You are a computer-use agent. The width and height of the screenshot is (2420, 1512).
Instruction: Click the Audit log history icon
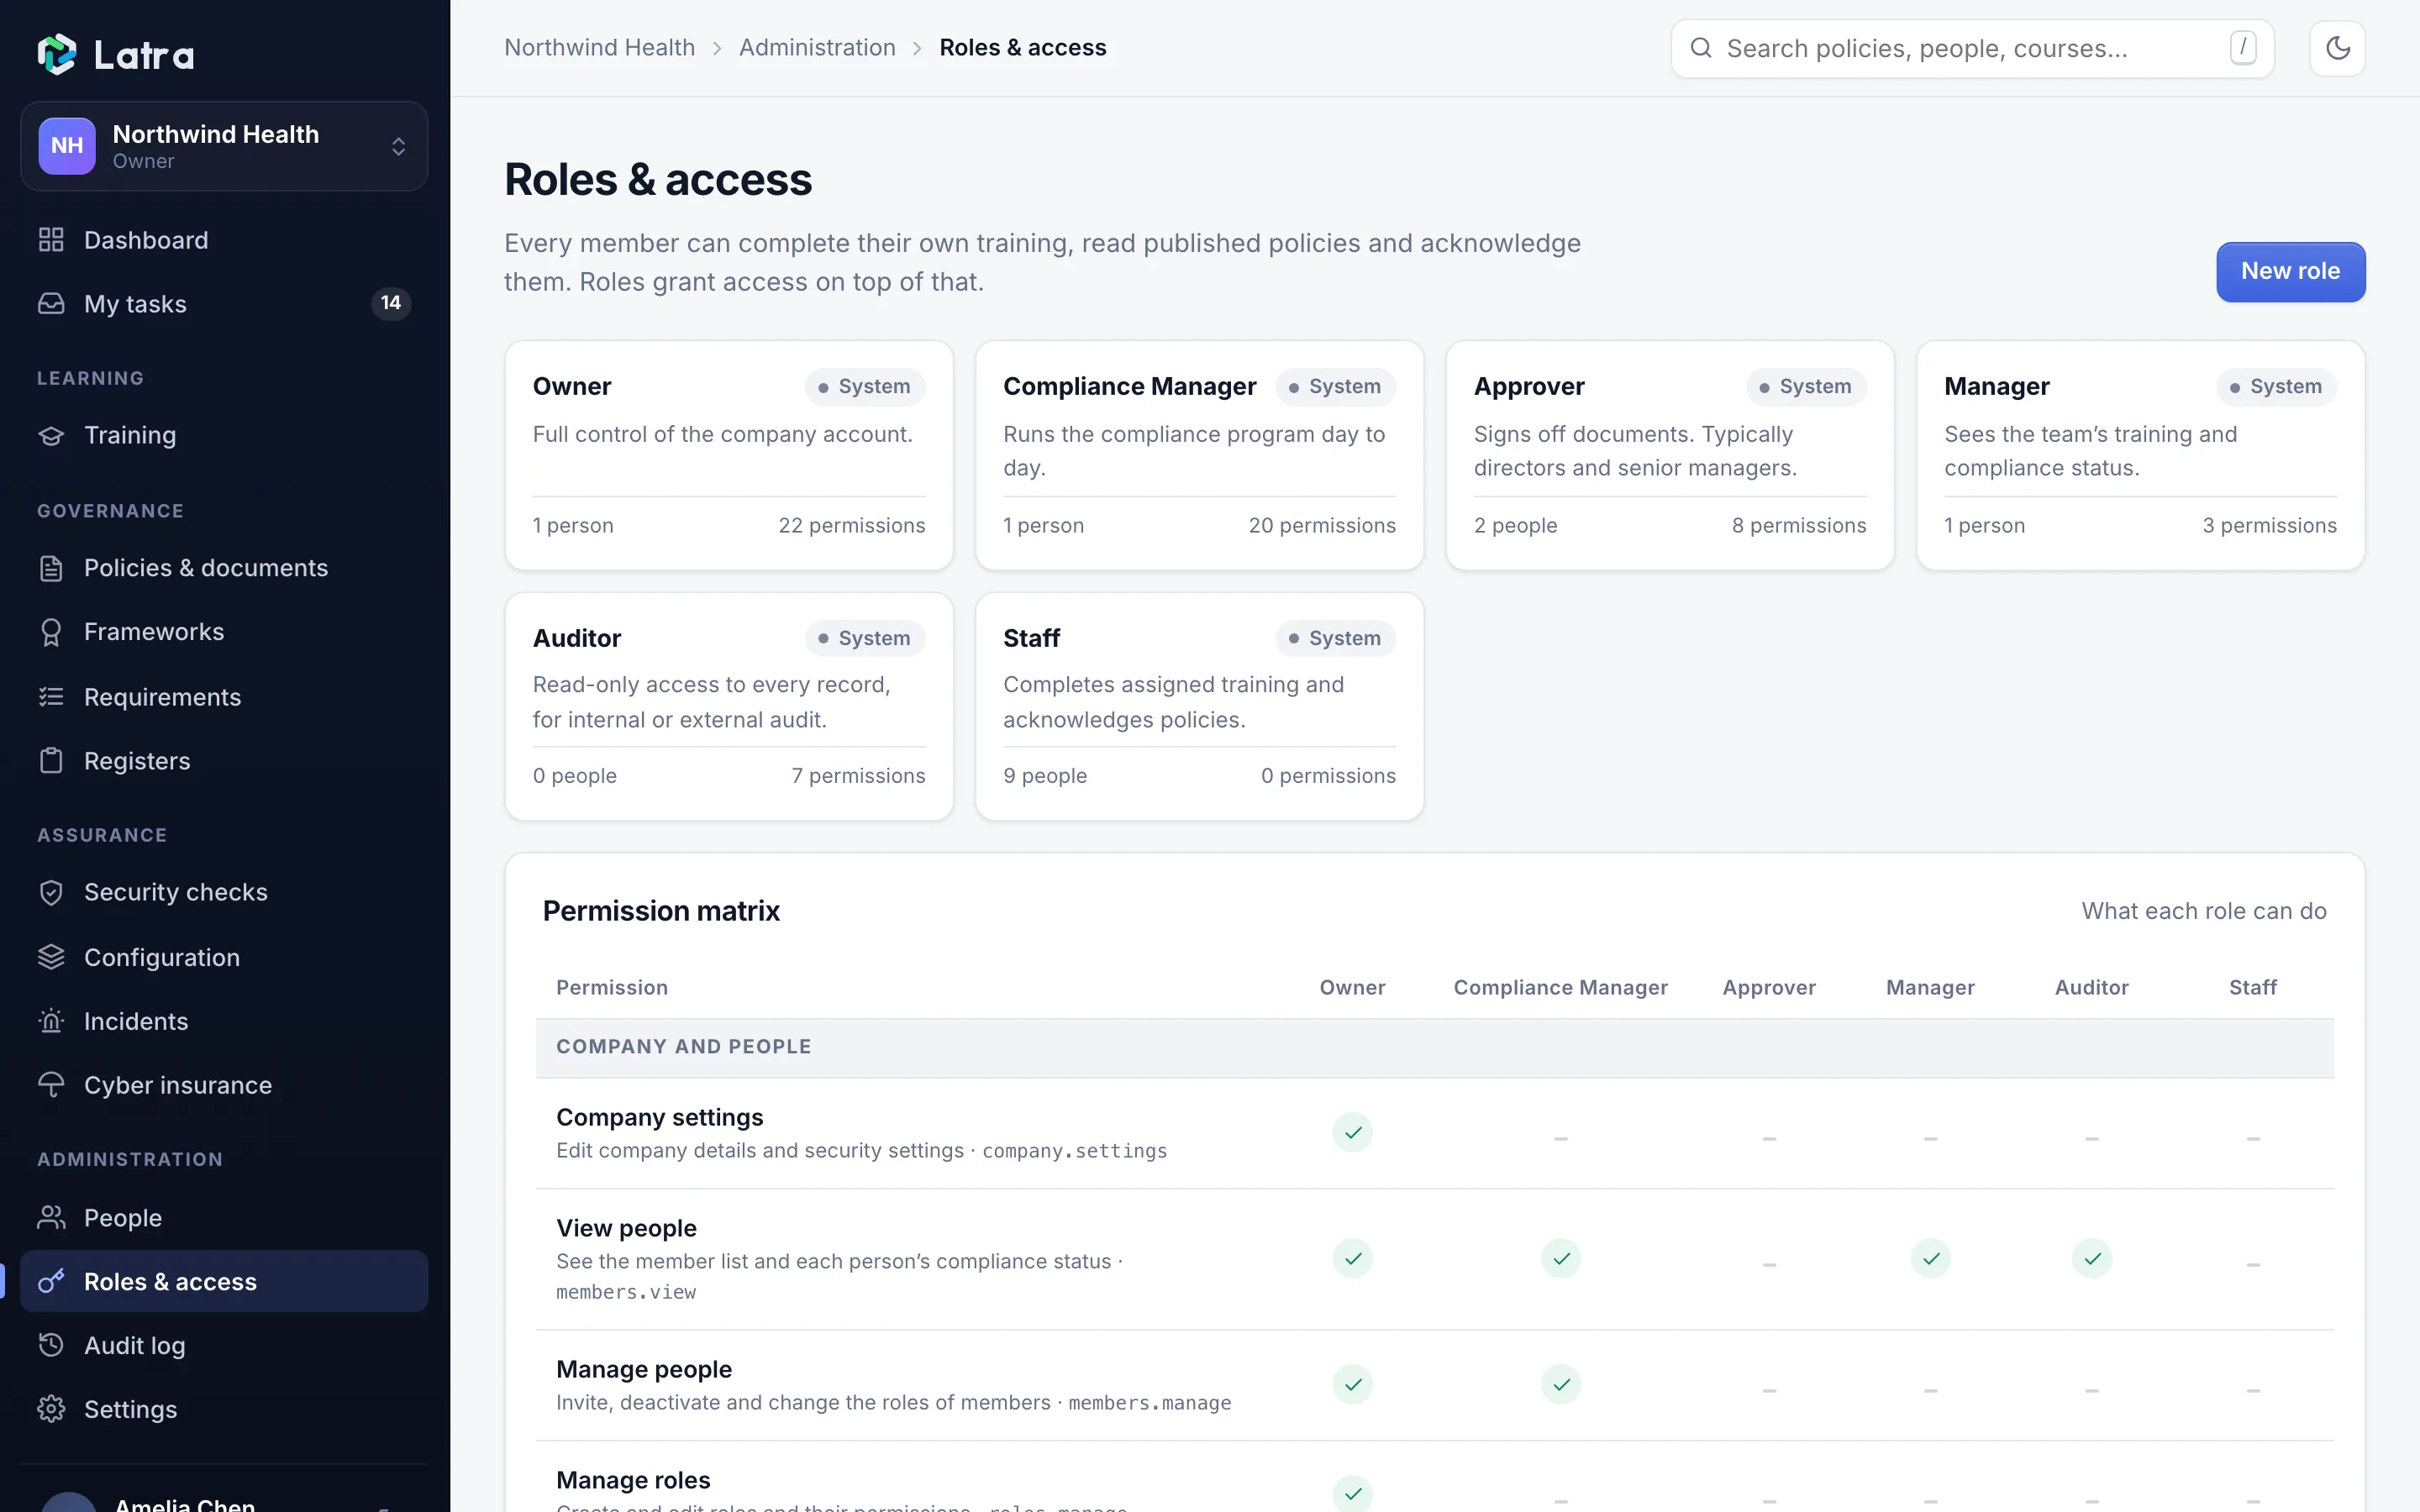tap(51, 1345)
